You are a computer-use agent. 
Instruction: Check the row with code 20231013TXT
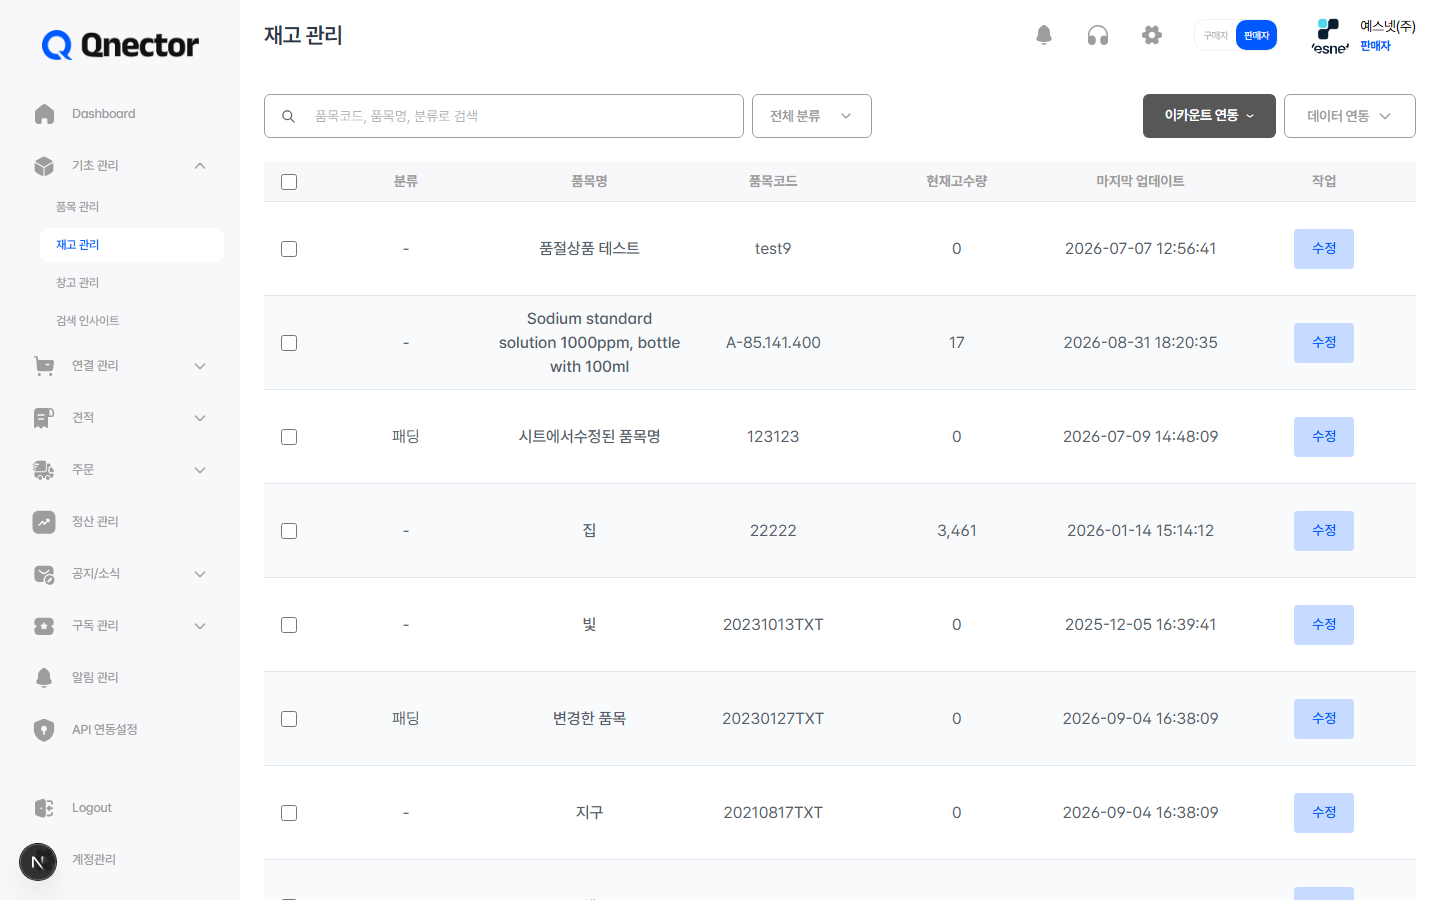click(x=289, y=625)
